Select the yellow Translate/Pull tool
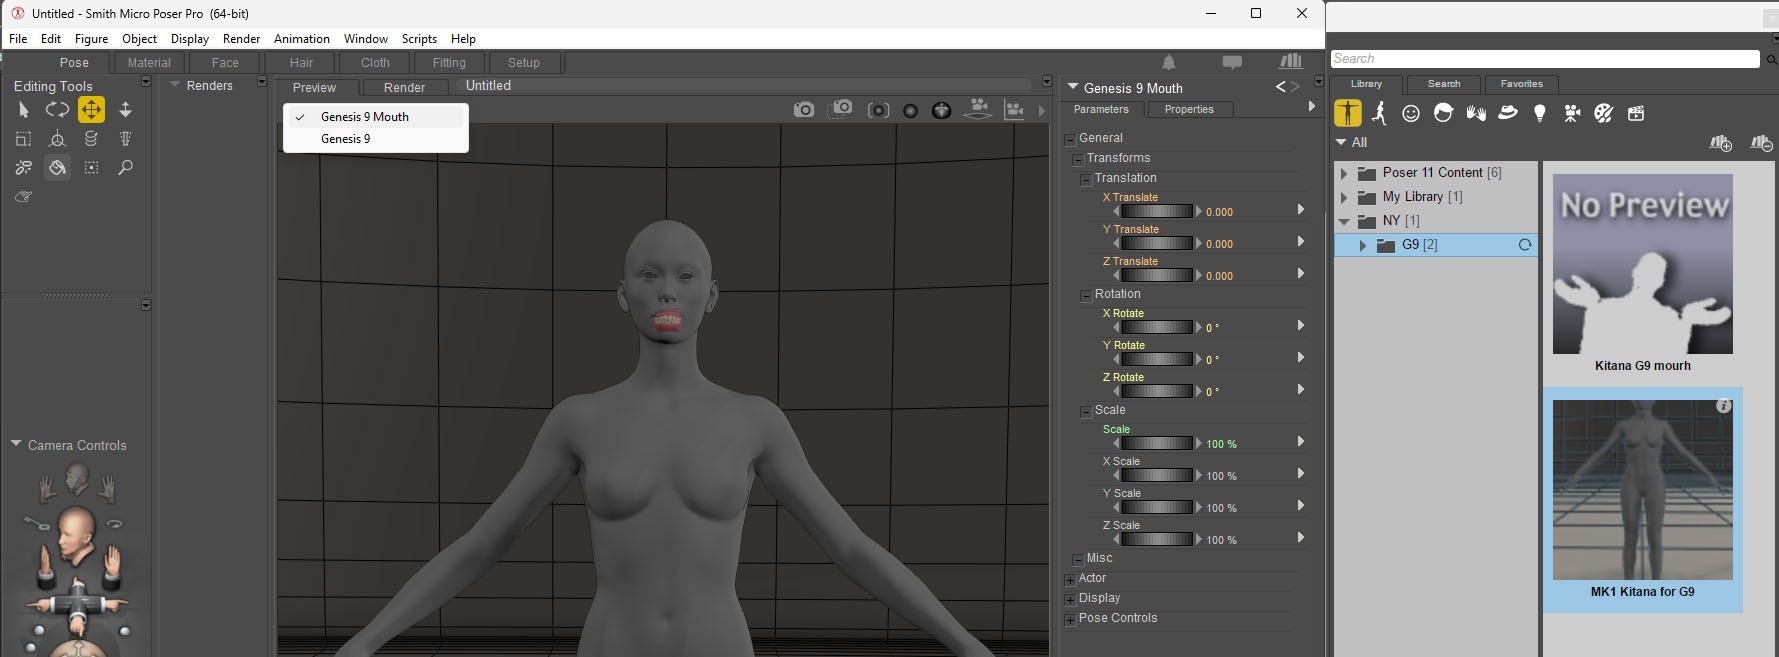The width and height of the screenshot is (1779, 657). coord(91,110)
